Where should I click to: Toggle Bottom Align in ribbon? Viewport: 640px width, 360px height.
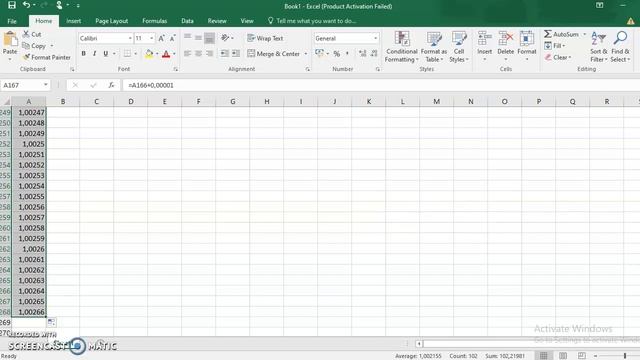click(x=209, y=38)
